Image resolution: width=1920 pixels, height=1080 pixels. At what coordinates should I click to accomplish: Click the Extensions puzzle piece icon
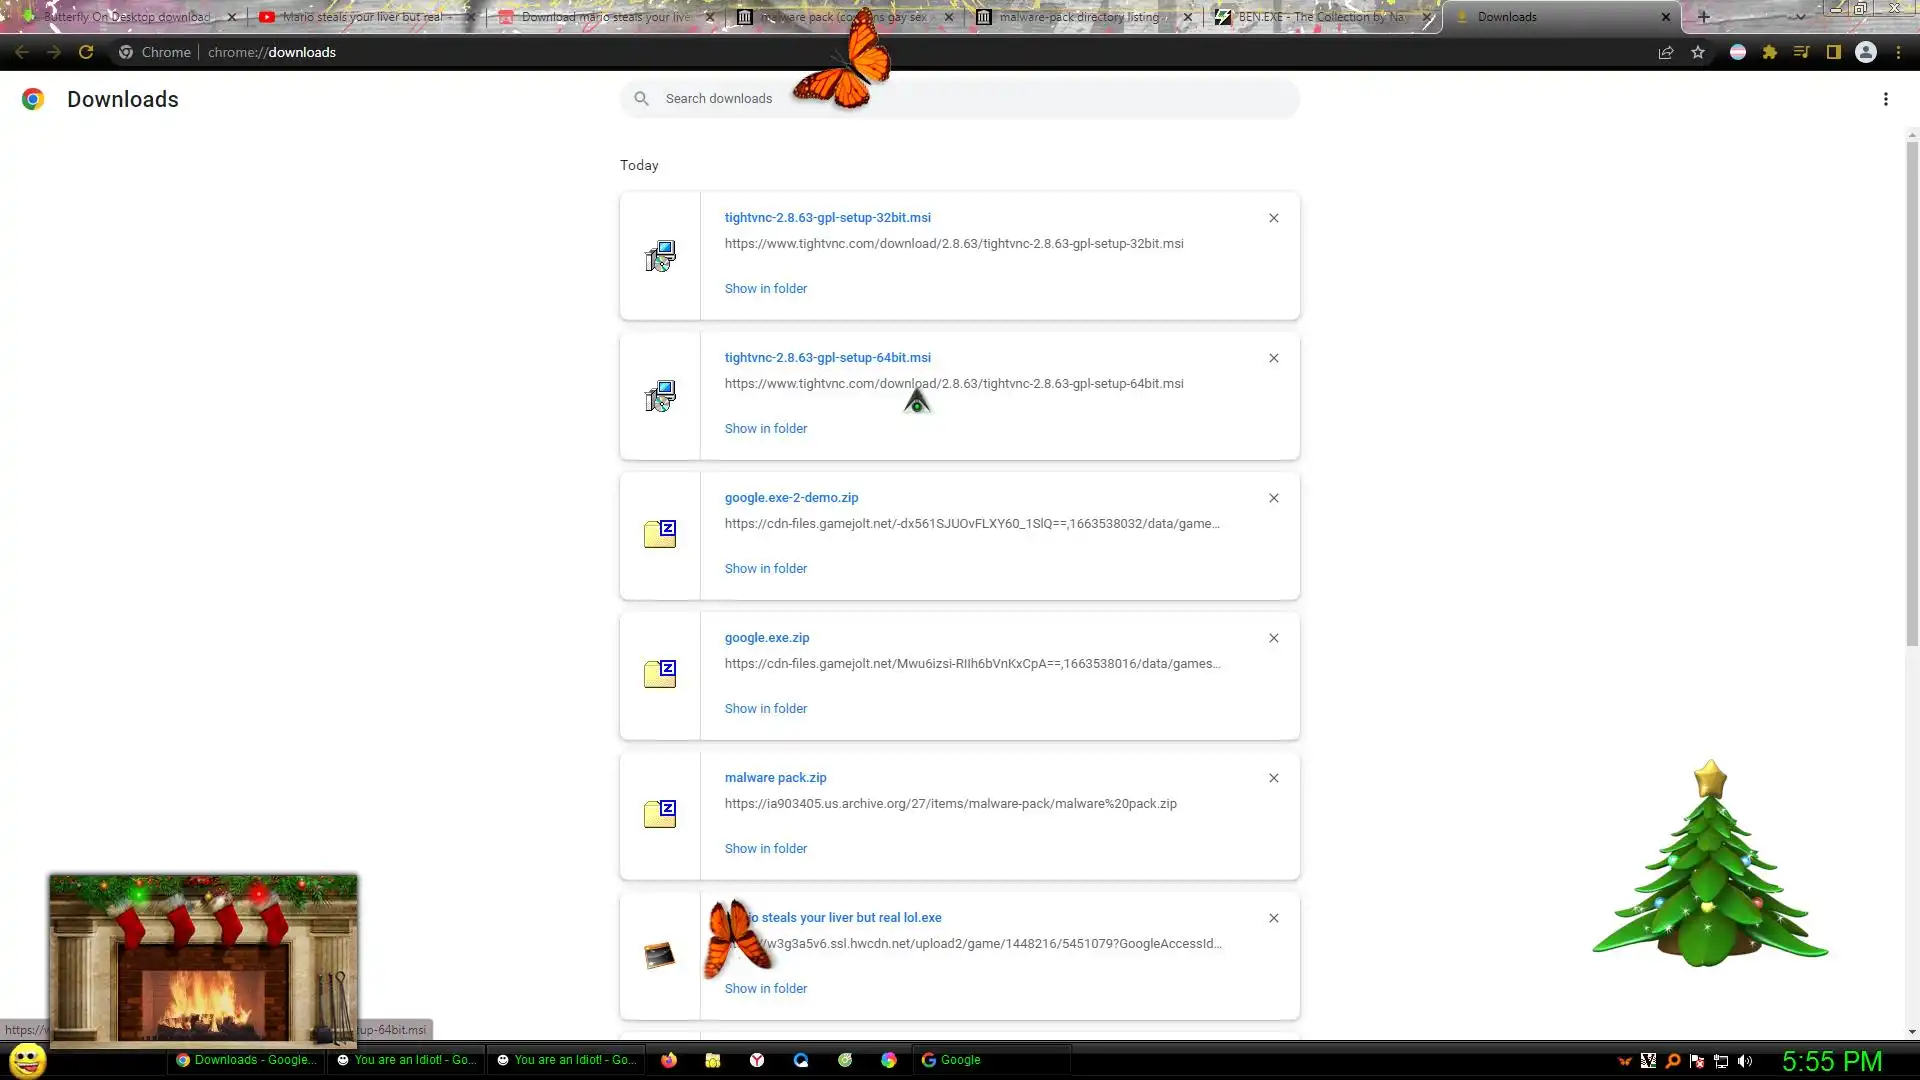1769,52
